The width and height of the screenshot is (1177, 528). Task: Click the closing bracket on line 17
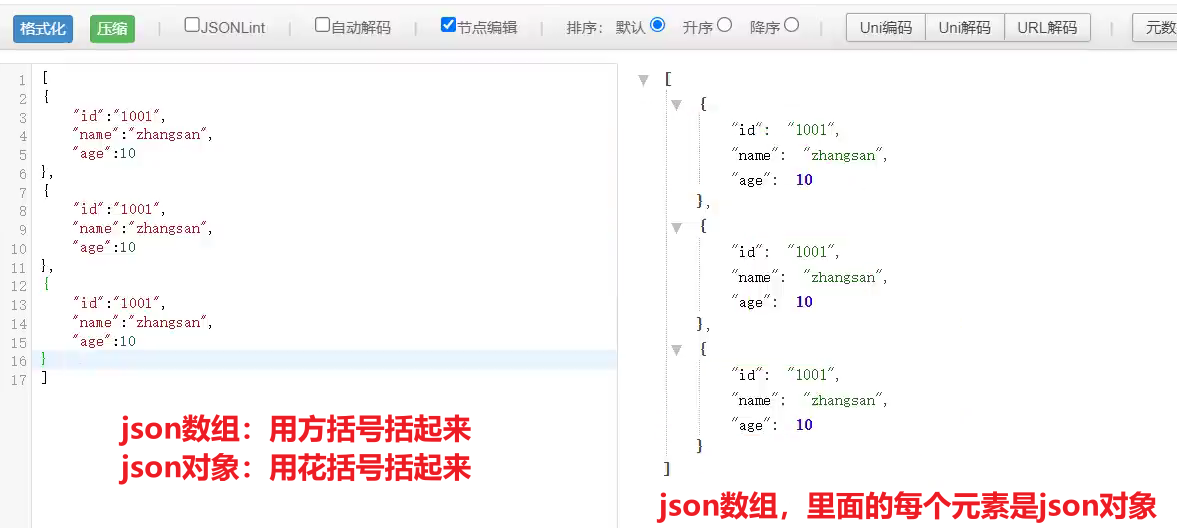(44, 378)
